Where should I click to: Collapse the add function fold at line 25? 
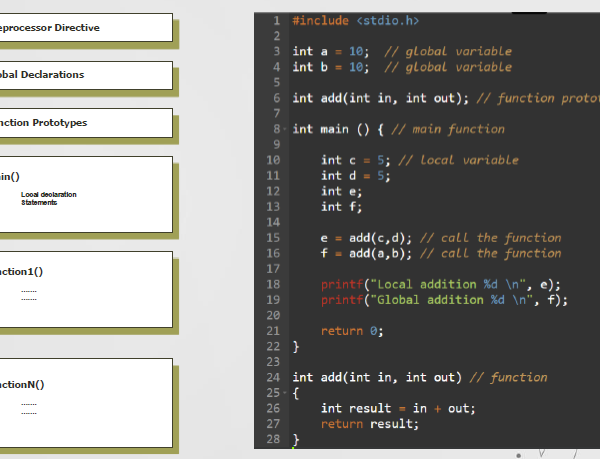[x=286, y=393]
